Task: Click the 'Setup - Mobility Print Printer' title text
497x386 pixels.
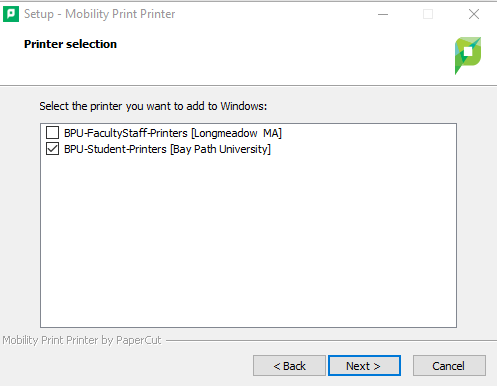Action: (x=100, y=14)
